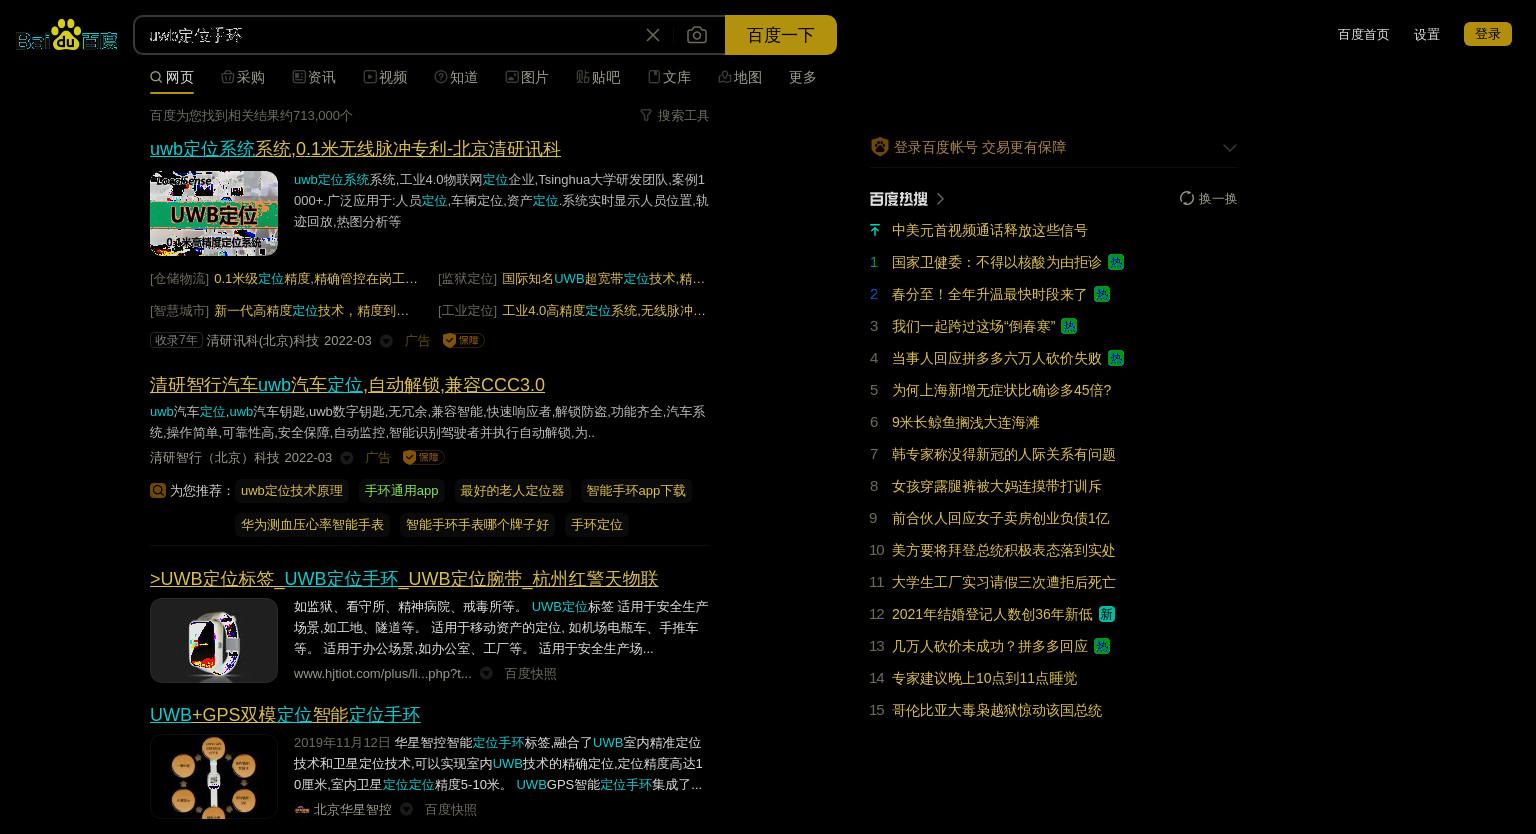
Task: Expand dropdown arrow beside 清研讯科 2022-03
Action: (386, 341)
